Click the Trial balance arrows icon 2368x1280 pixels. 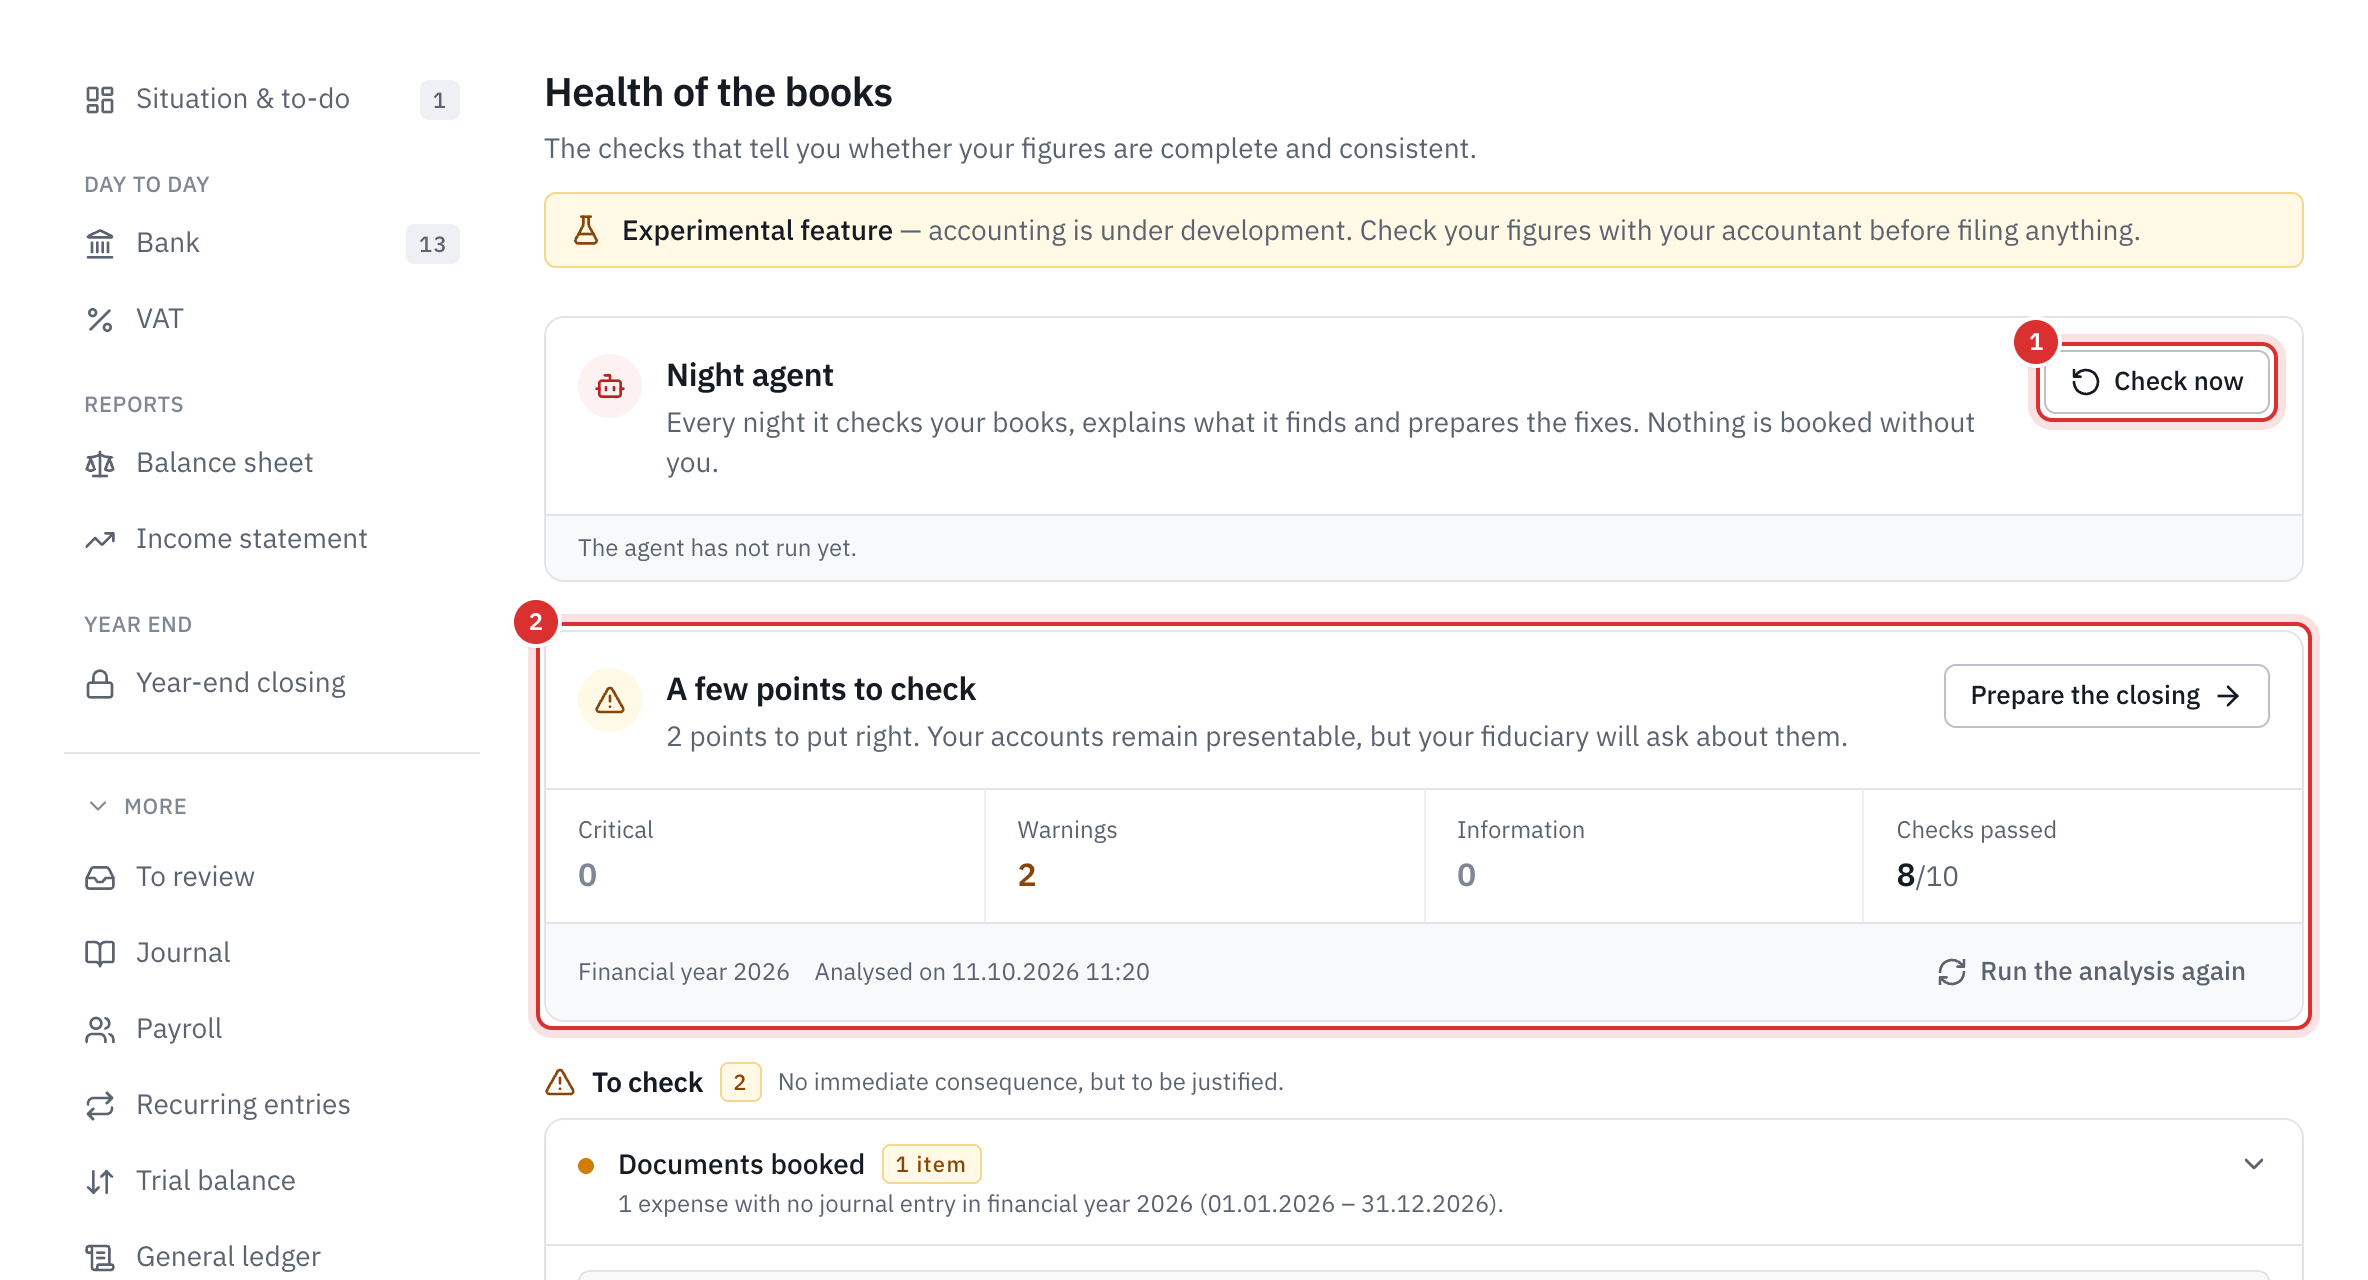tap(100, 1181)
